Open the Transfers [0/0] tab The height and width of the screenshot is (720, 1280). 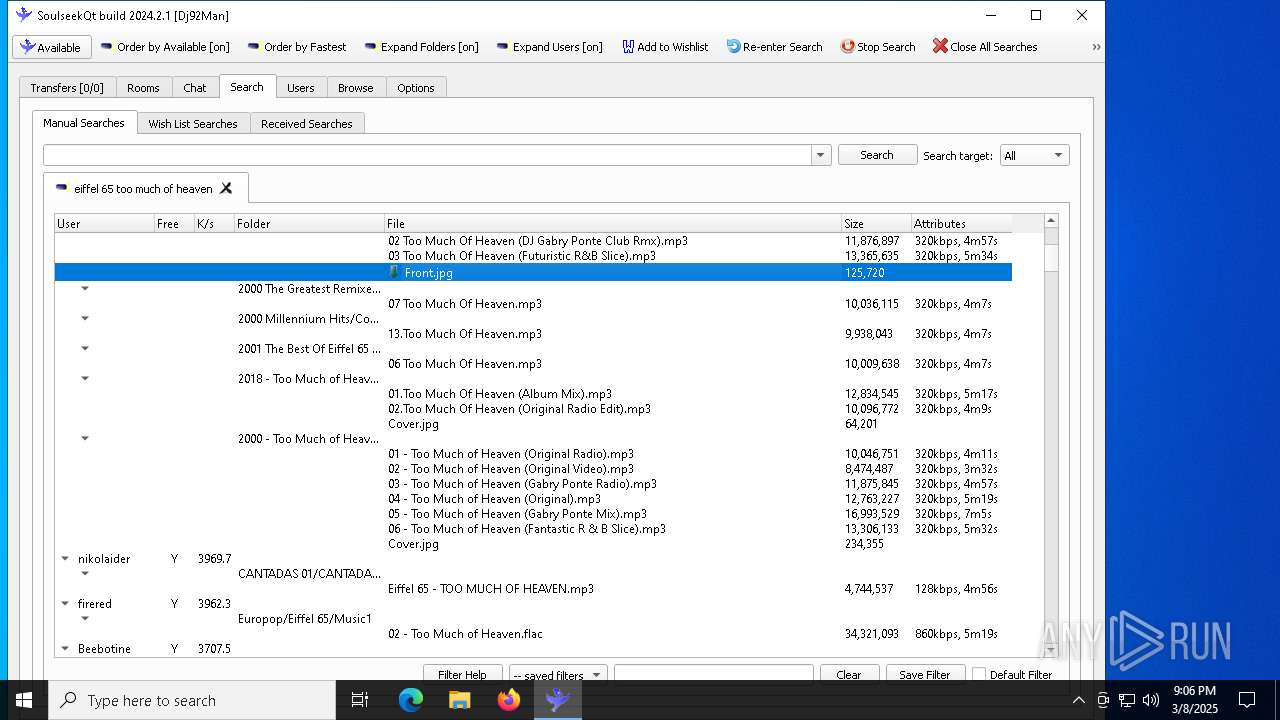tap(67, 88)
